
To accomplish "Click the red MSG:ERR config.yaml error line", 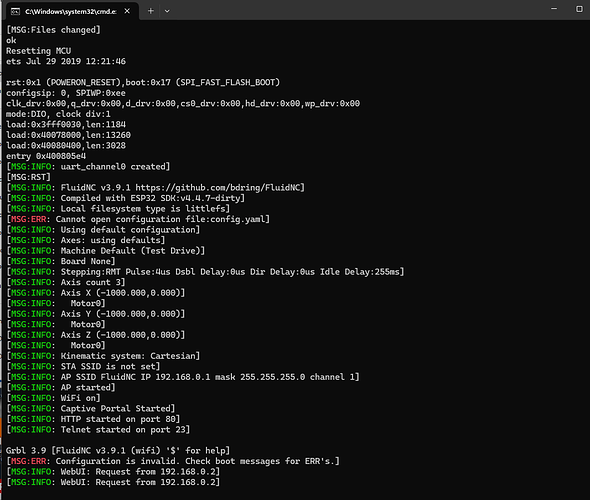I will (138, 219).
